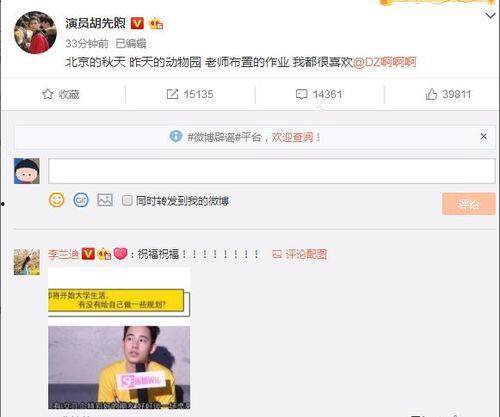The height and width of the screenshot is (417, 500).
Task: Open the emoji picker smiley icon
Action: pyautogui.click(x=57, y=200)
